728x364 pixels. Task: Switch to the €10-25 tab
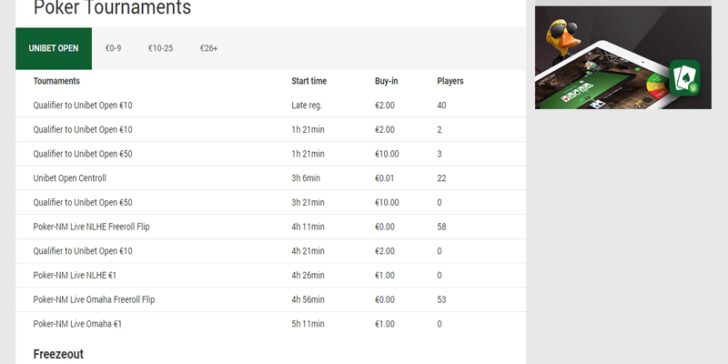click(x=161, y=48)
